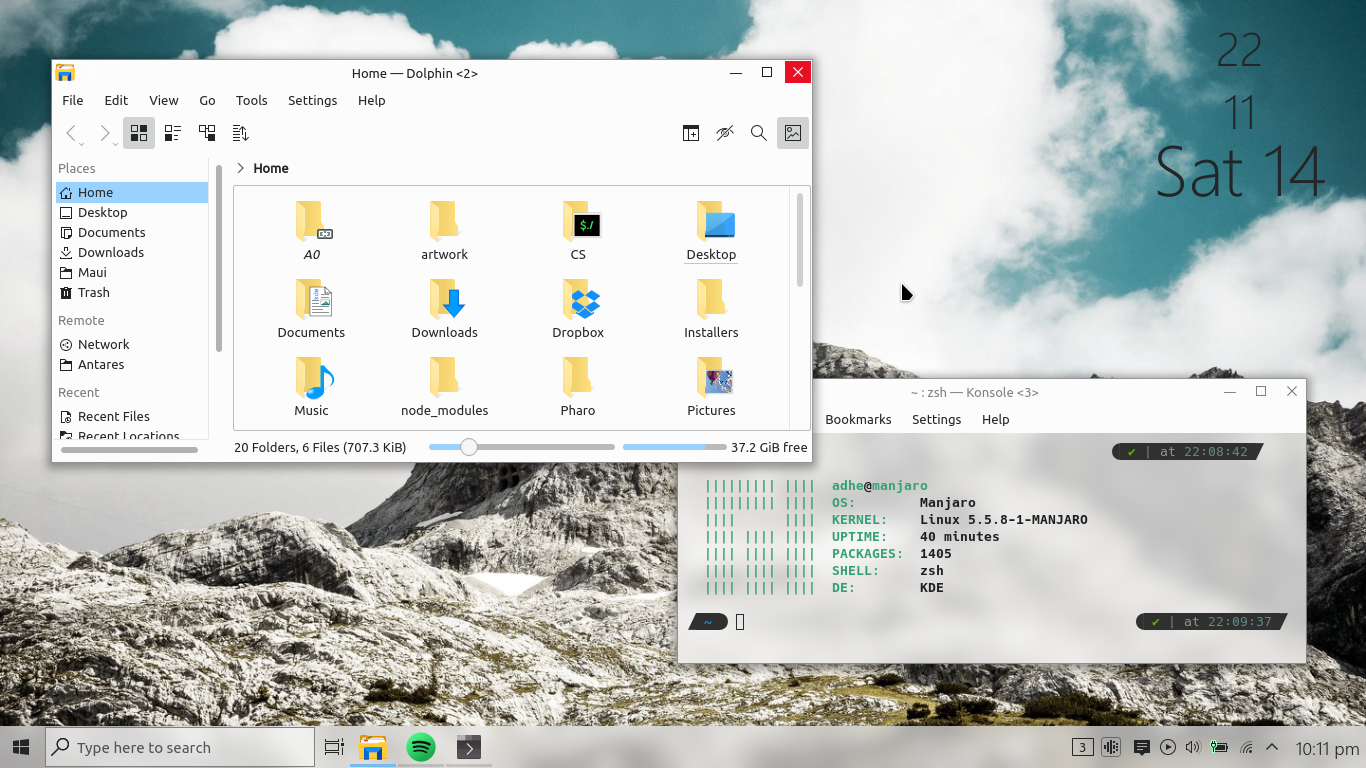Click the Split view toolbar icon
This screenshot has width=1366, height=768.
point(691,133)
